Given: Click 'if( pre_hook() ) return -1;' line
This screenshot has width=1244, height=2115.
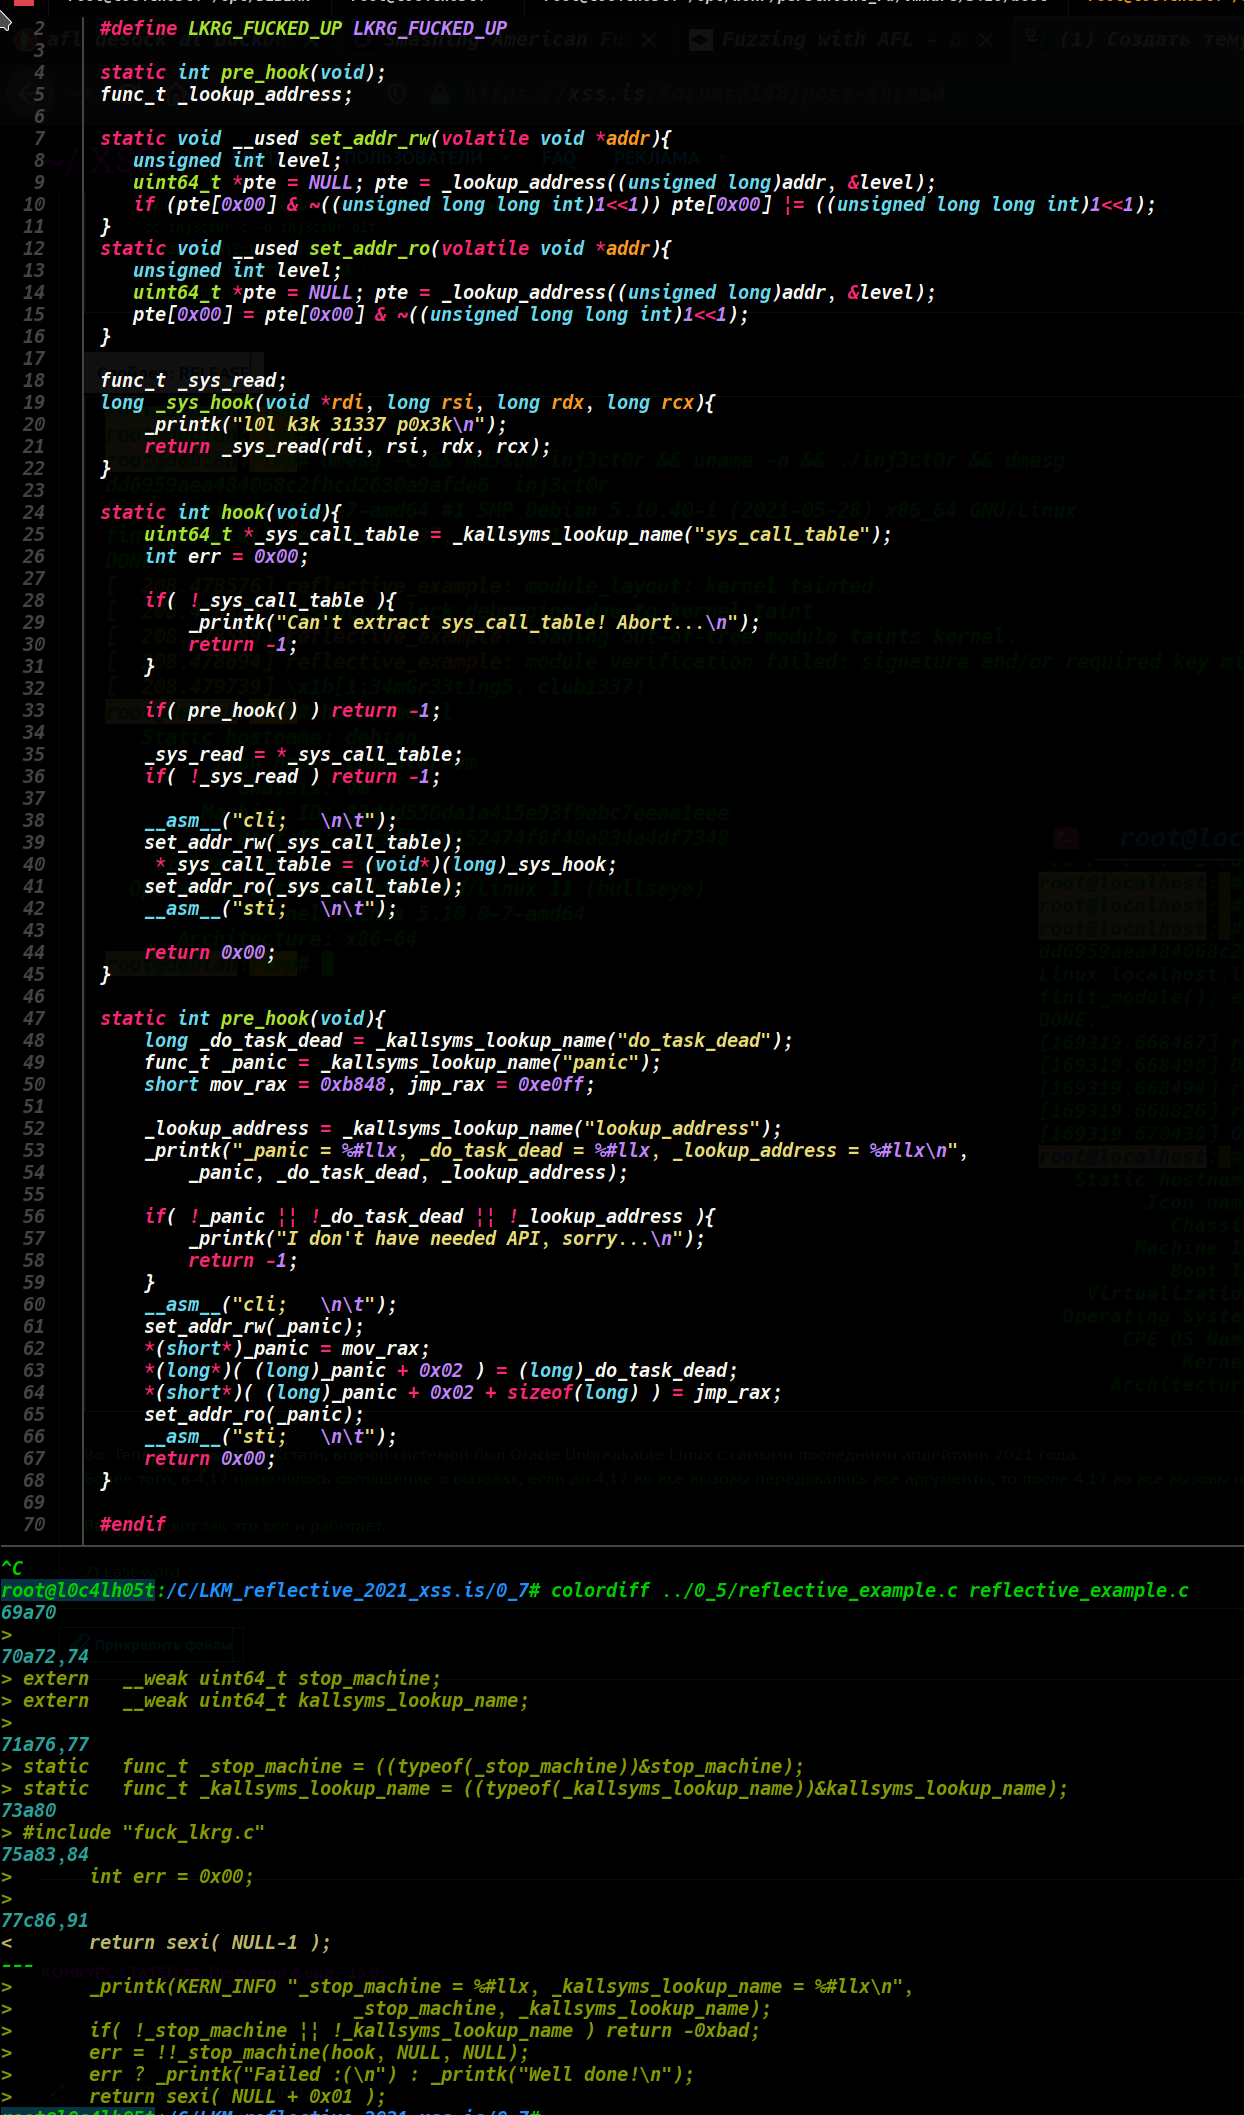Looking at the screenshot, I should (x=292, y=710).
